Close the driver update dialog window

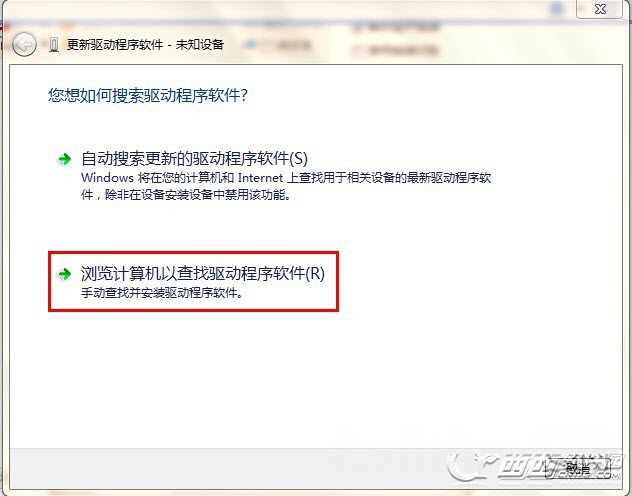pyautogui.click(x=600, y=9)
